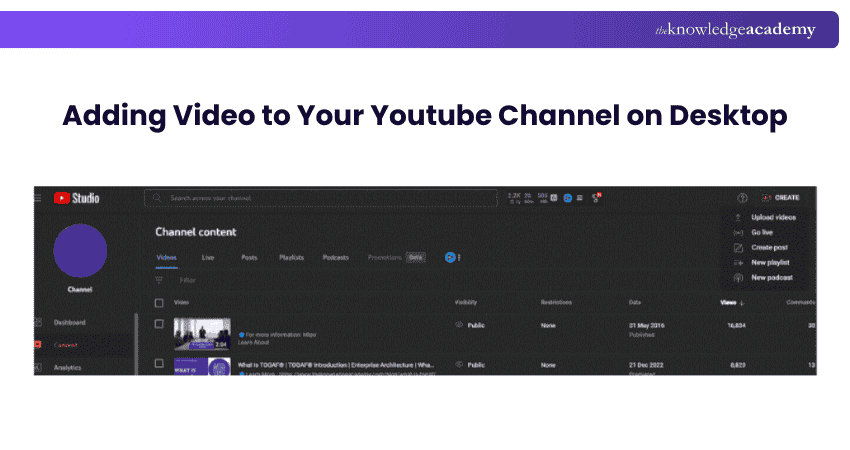Click the Filter text field

(x=188, y=280)
